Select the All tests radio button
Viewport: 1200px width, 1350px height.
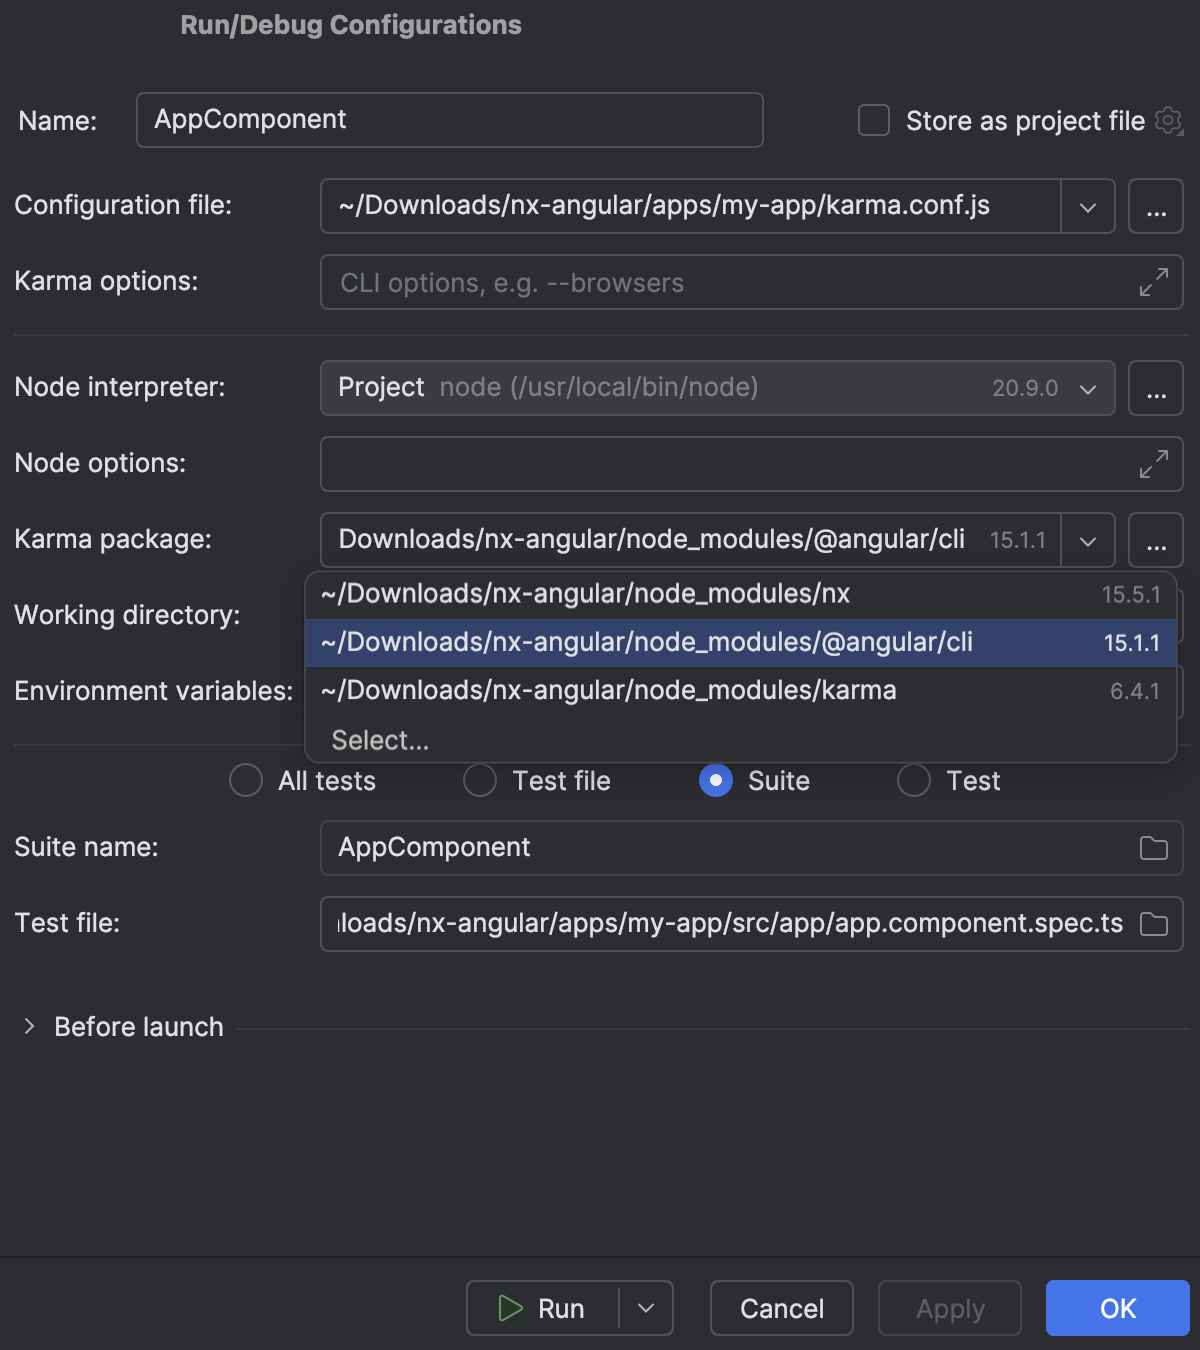[x=245, y=780]
